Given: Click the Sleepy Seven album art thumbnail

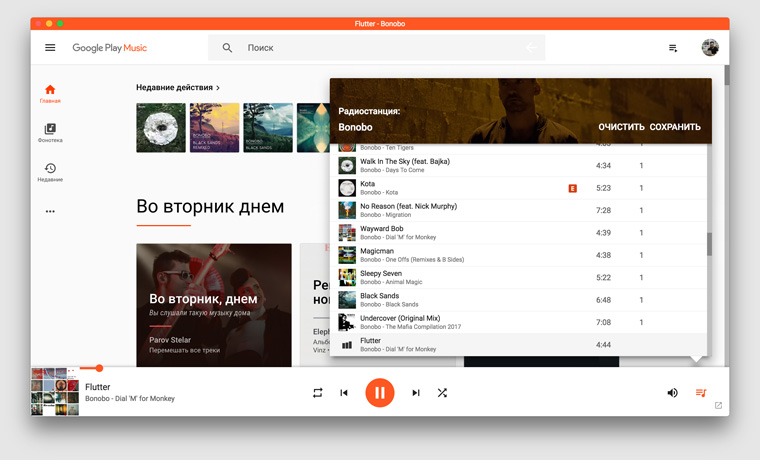Looking at the screenshot, I should [x=347, y=277].
